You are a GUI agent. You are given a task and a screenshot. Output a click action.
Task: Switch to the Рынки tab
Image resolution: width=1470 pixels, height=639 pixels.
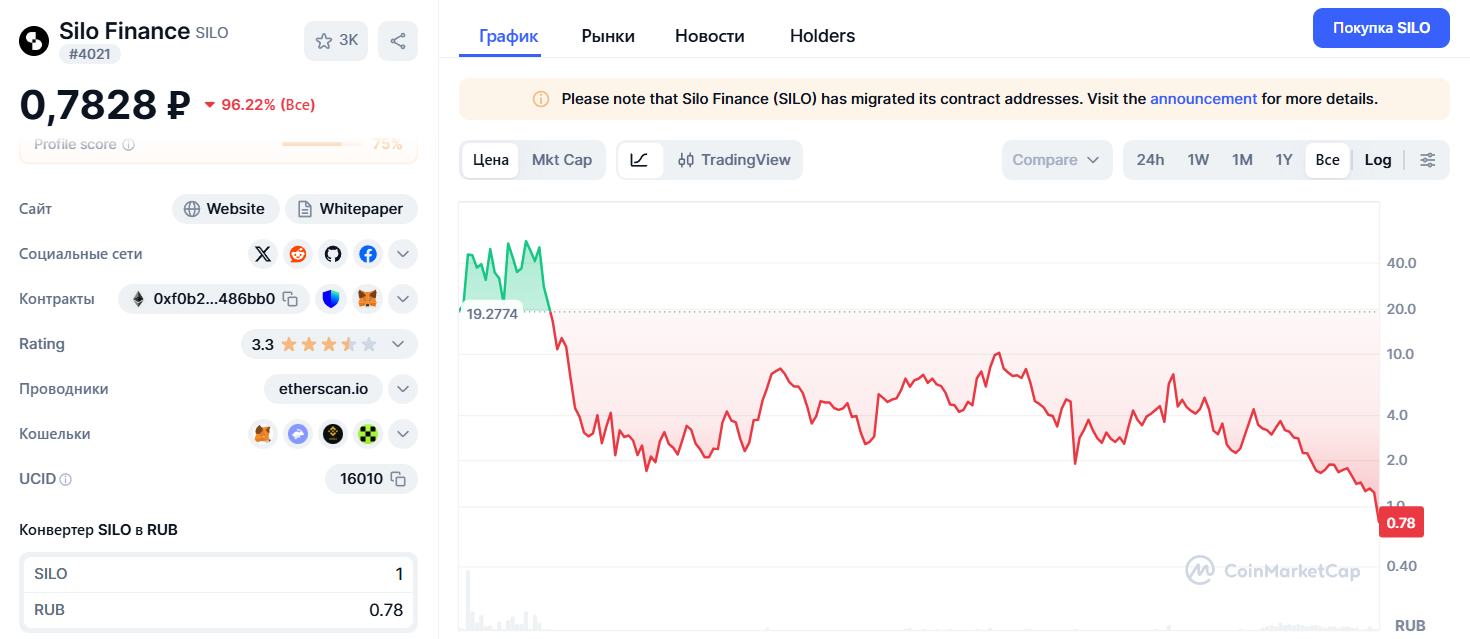point(608,36)
